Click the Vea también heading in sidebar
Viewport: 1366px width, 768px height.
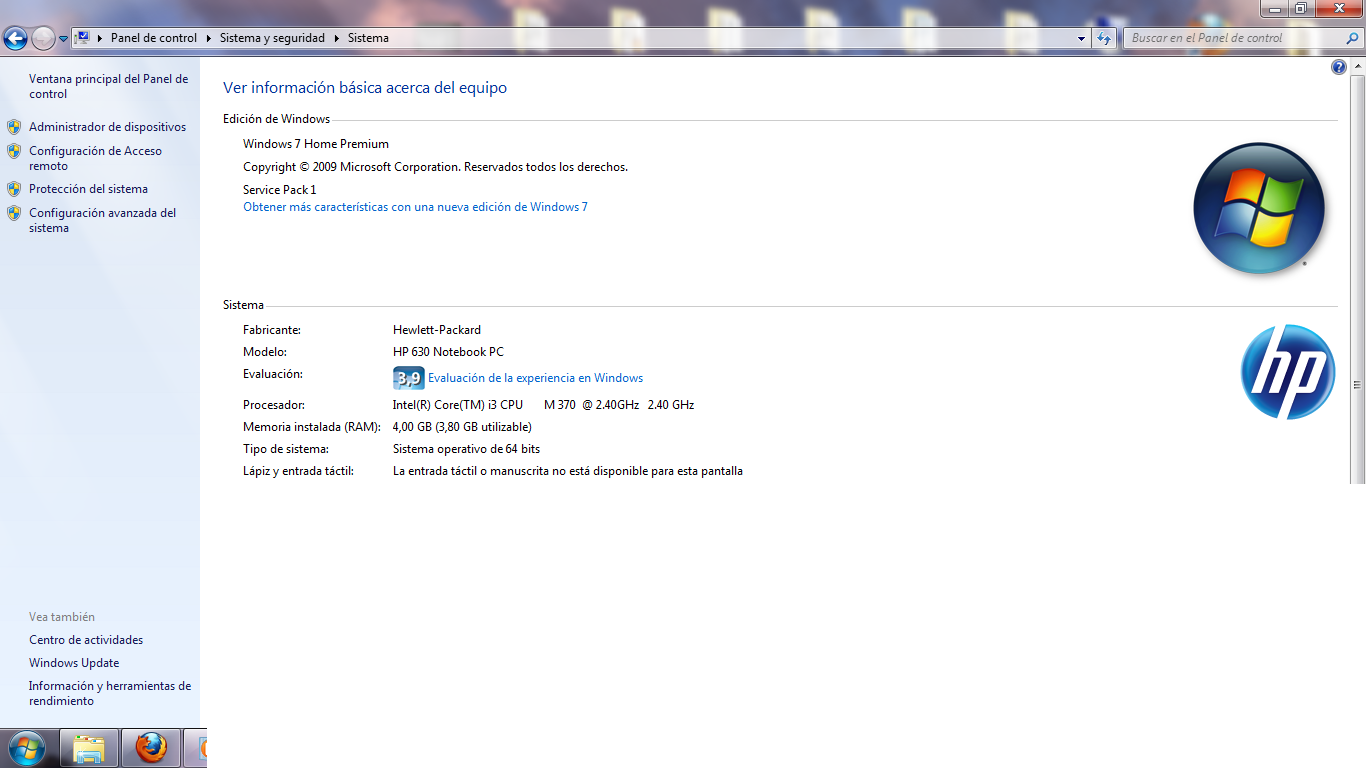pyautogui.click(x=62, y=617)
